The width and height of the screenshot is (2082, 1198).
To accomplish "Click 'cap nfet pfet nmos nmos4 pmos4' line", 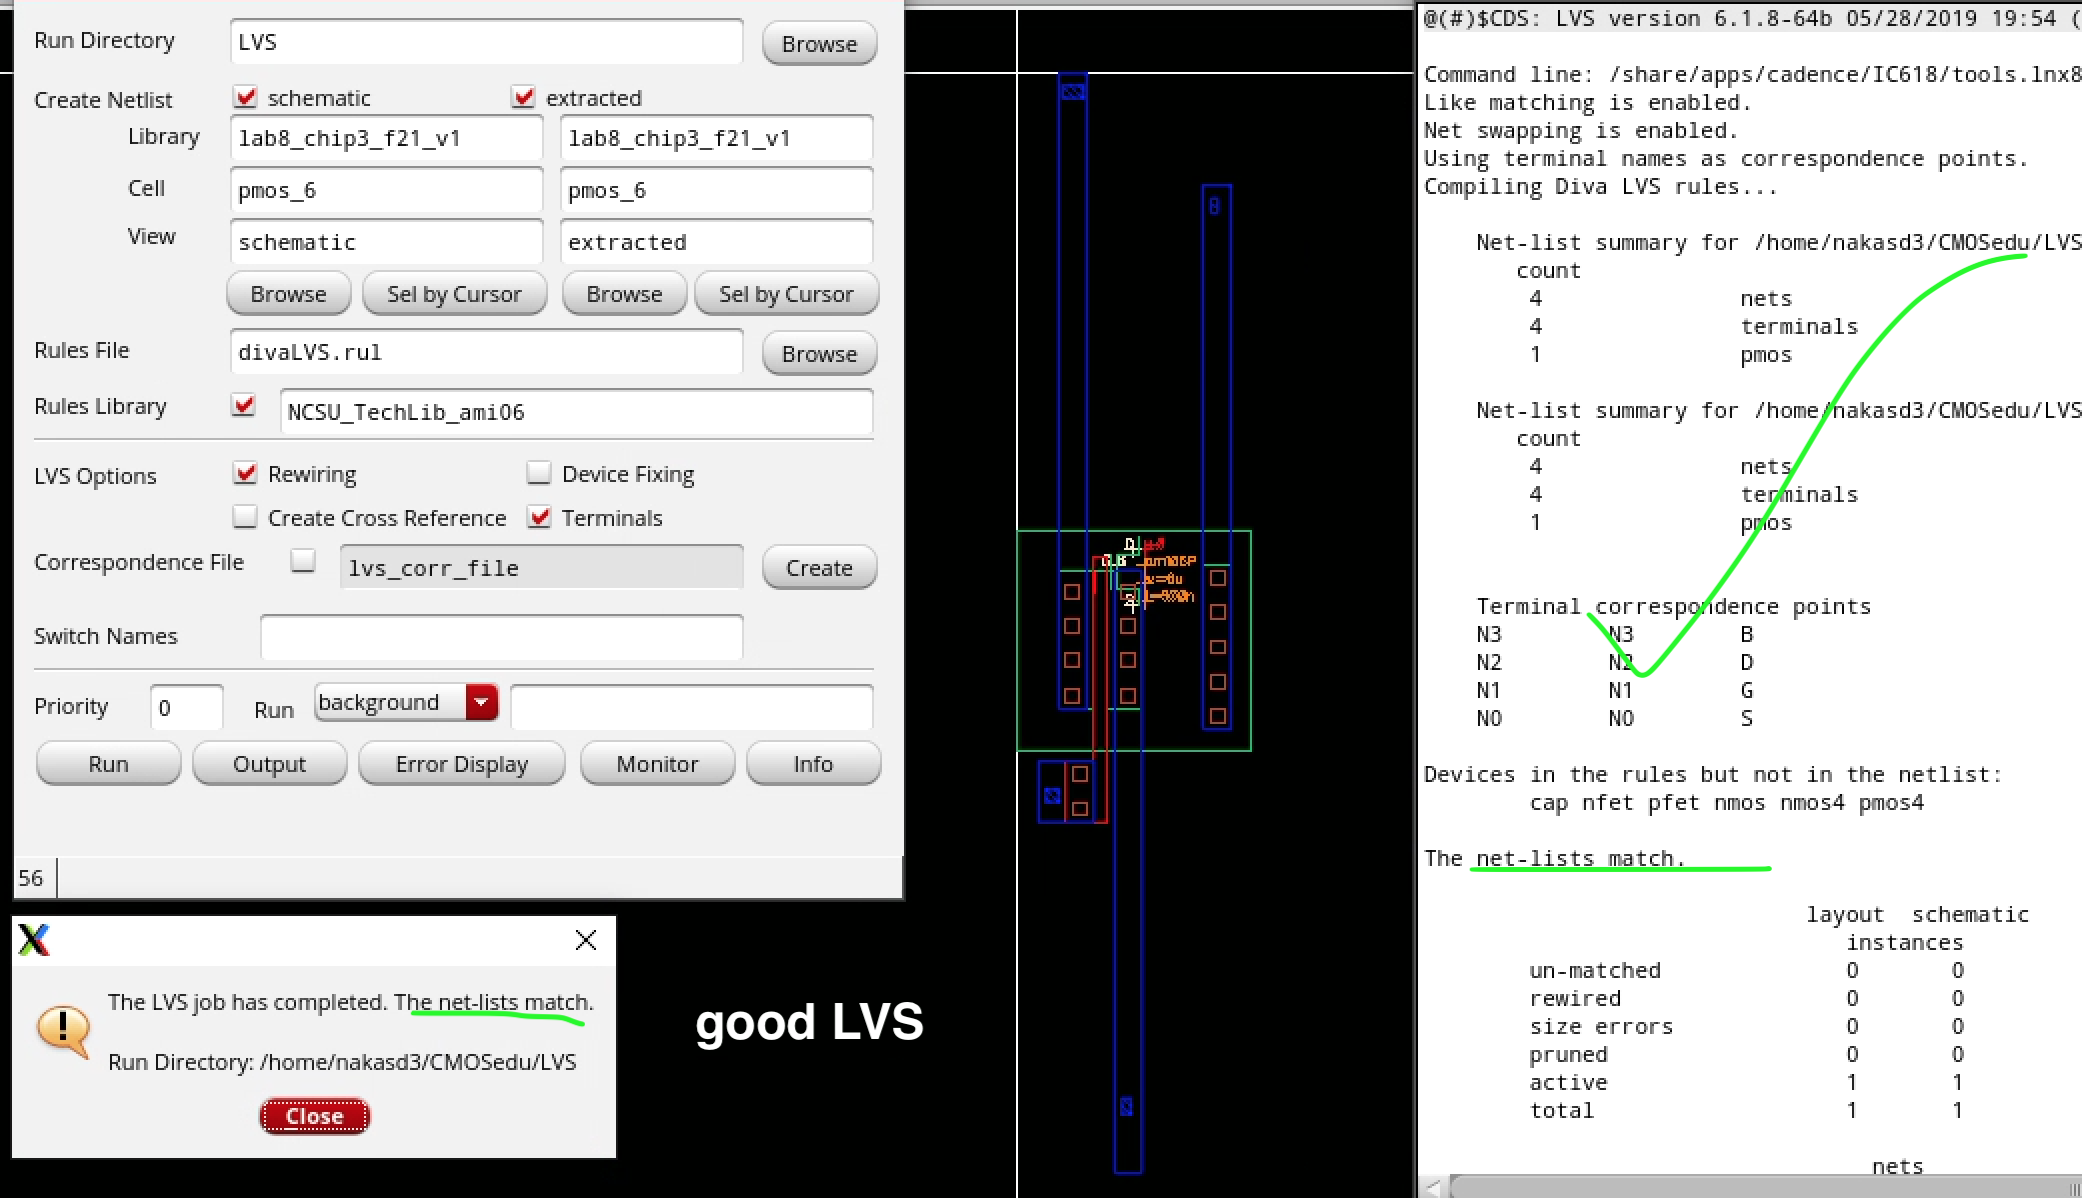I will click(1726, 802).
